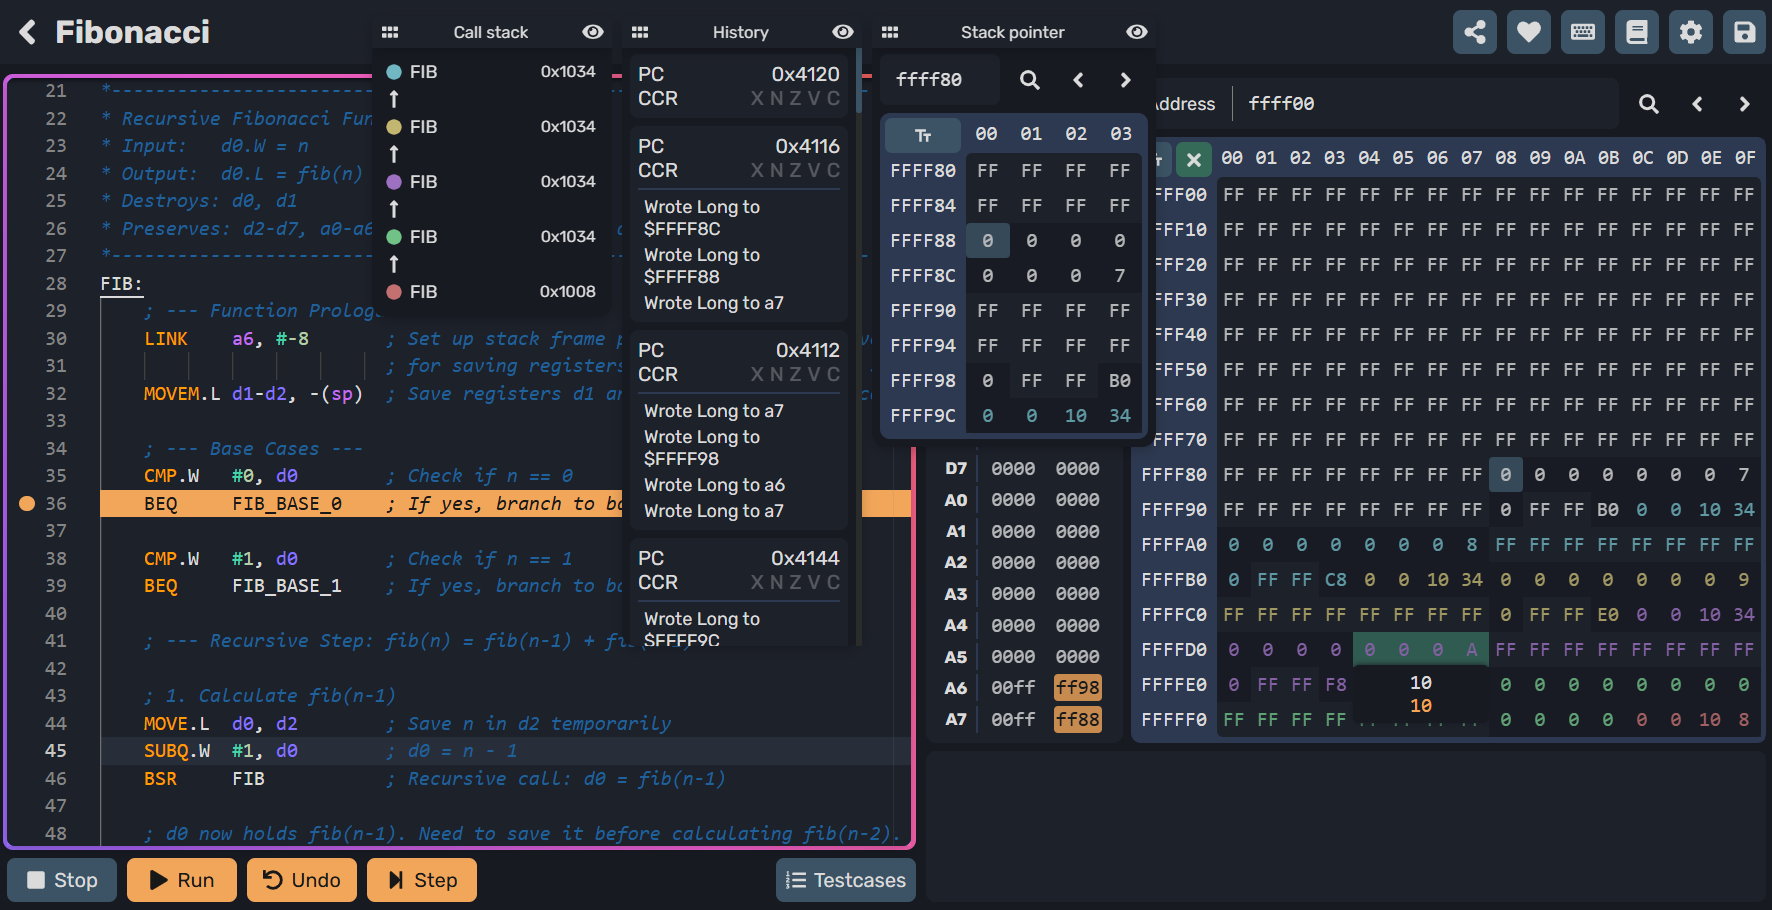Screen dimensions: 1772x910
Task: Open the documentation book icon
Action: (x=1637, y=32)
